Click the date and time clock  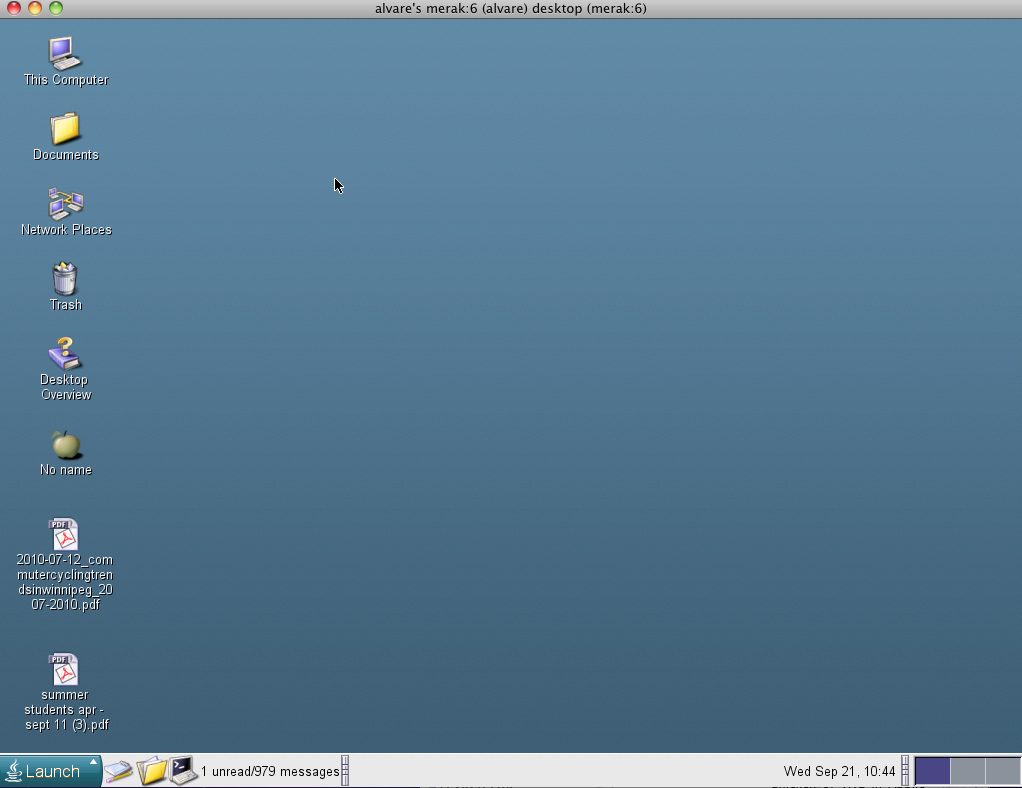[x=839, y=771]
